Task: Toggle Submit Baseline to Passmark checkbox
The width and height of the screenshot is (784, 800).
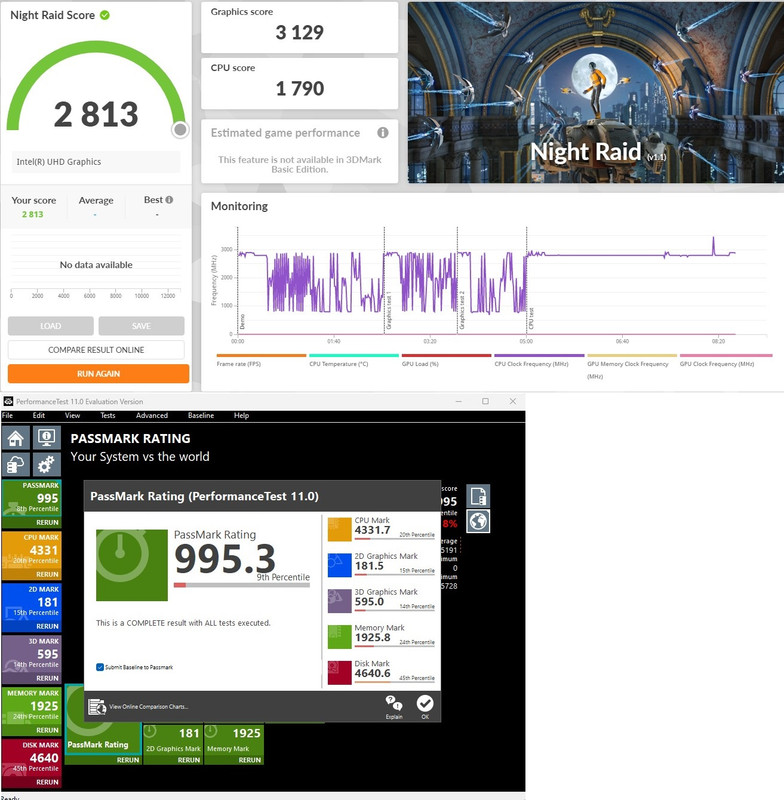Action: coord(100,667)
